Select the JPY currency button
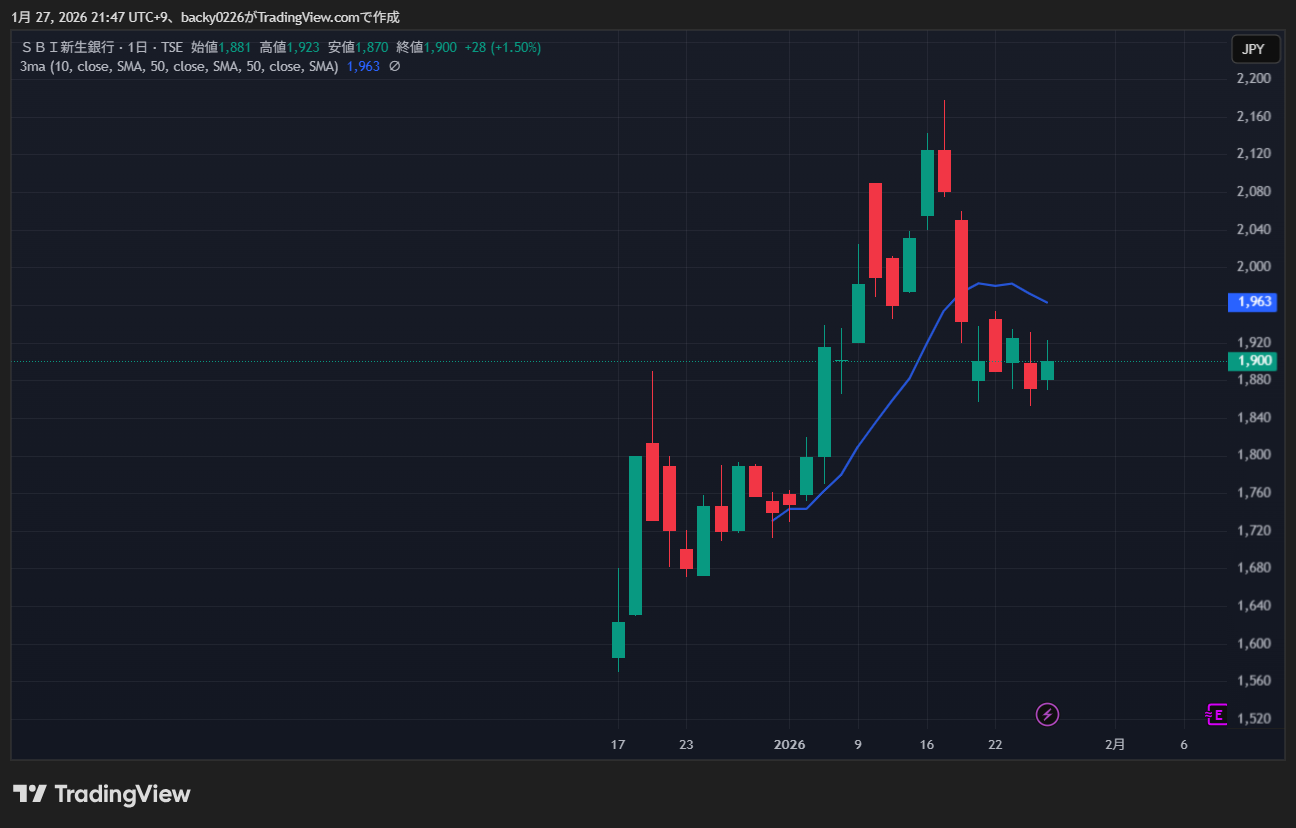Screen dimensions: 1296x828 click(x=1254, y=49)
